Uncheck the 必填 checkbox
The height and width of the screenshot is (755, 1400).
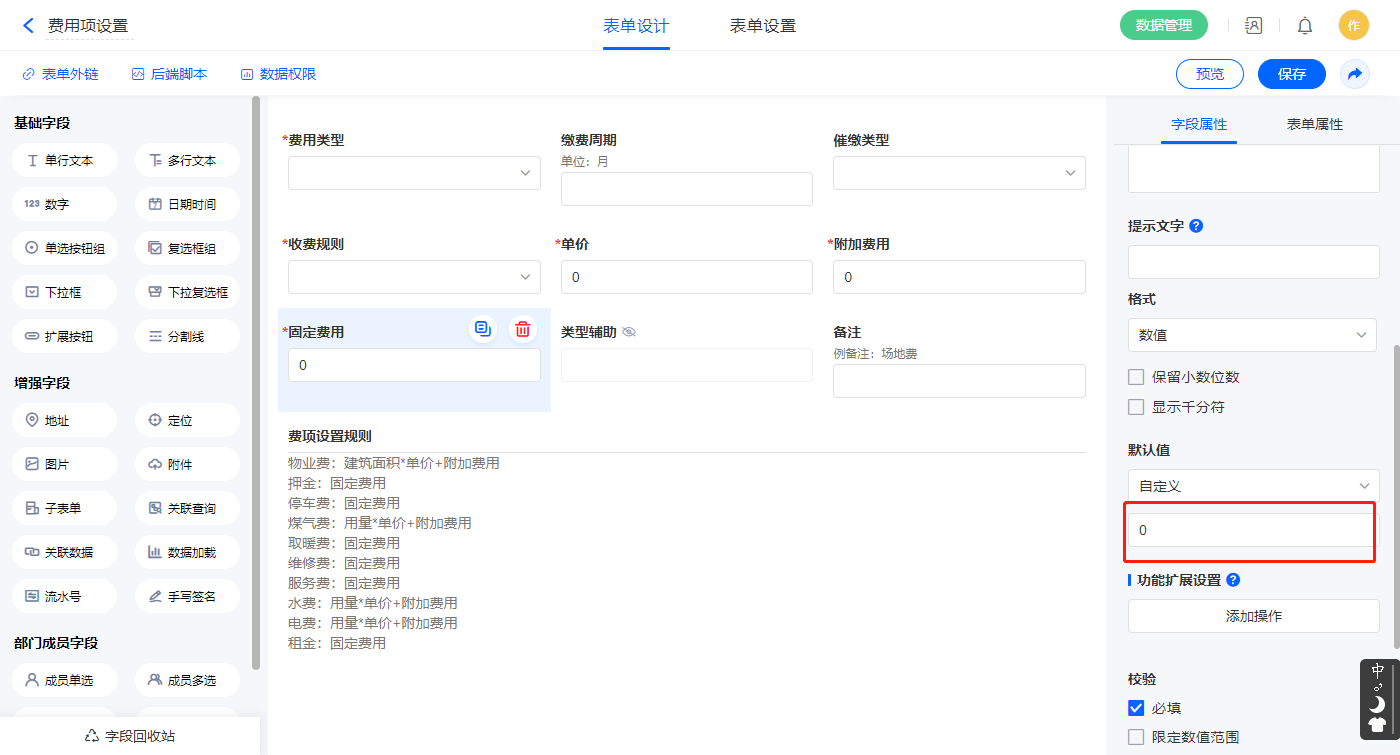(x=1136, y=708)
